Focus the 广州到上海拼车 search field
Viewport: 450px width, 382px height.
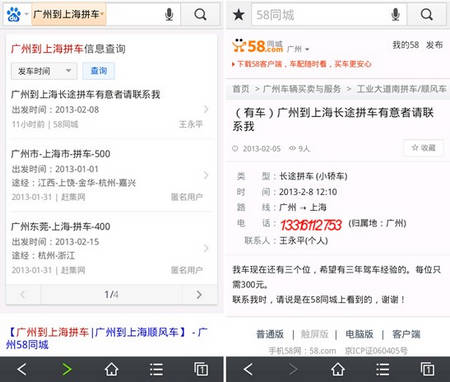68,14
